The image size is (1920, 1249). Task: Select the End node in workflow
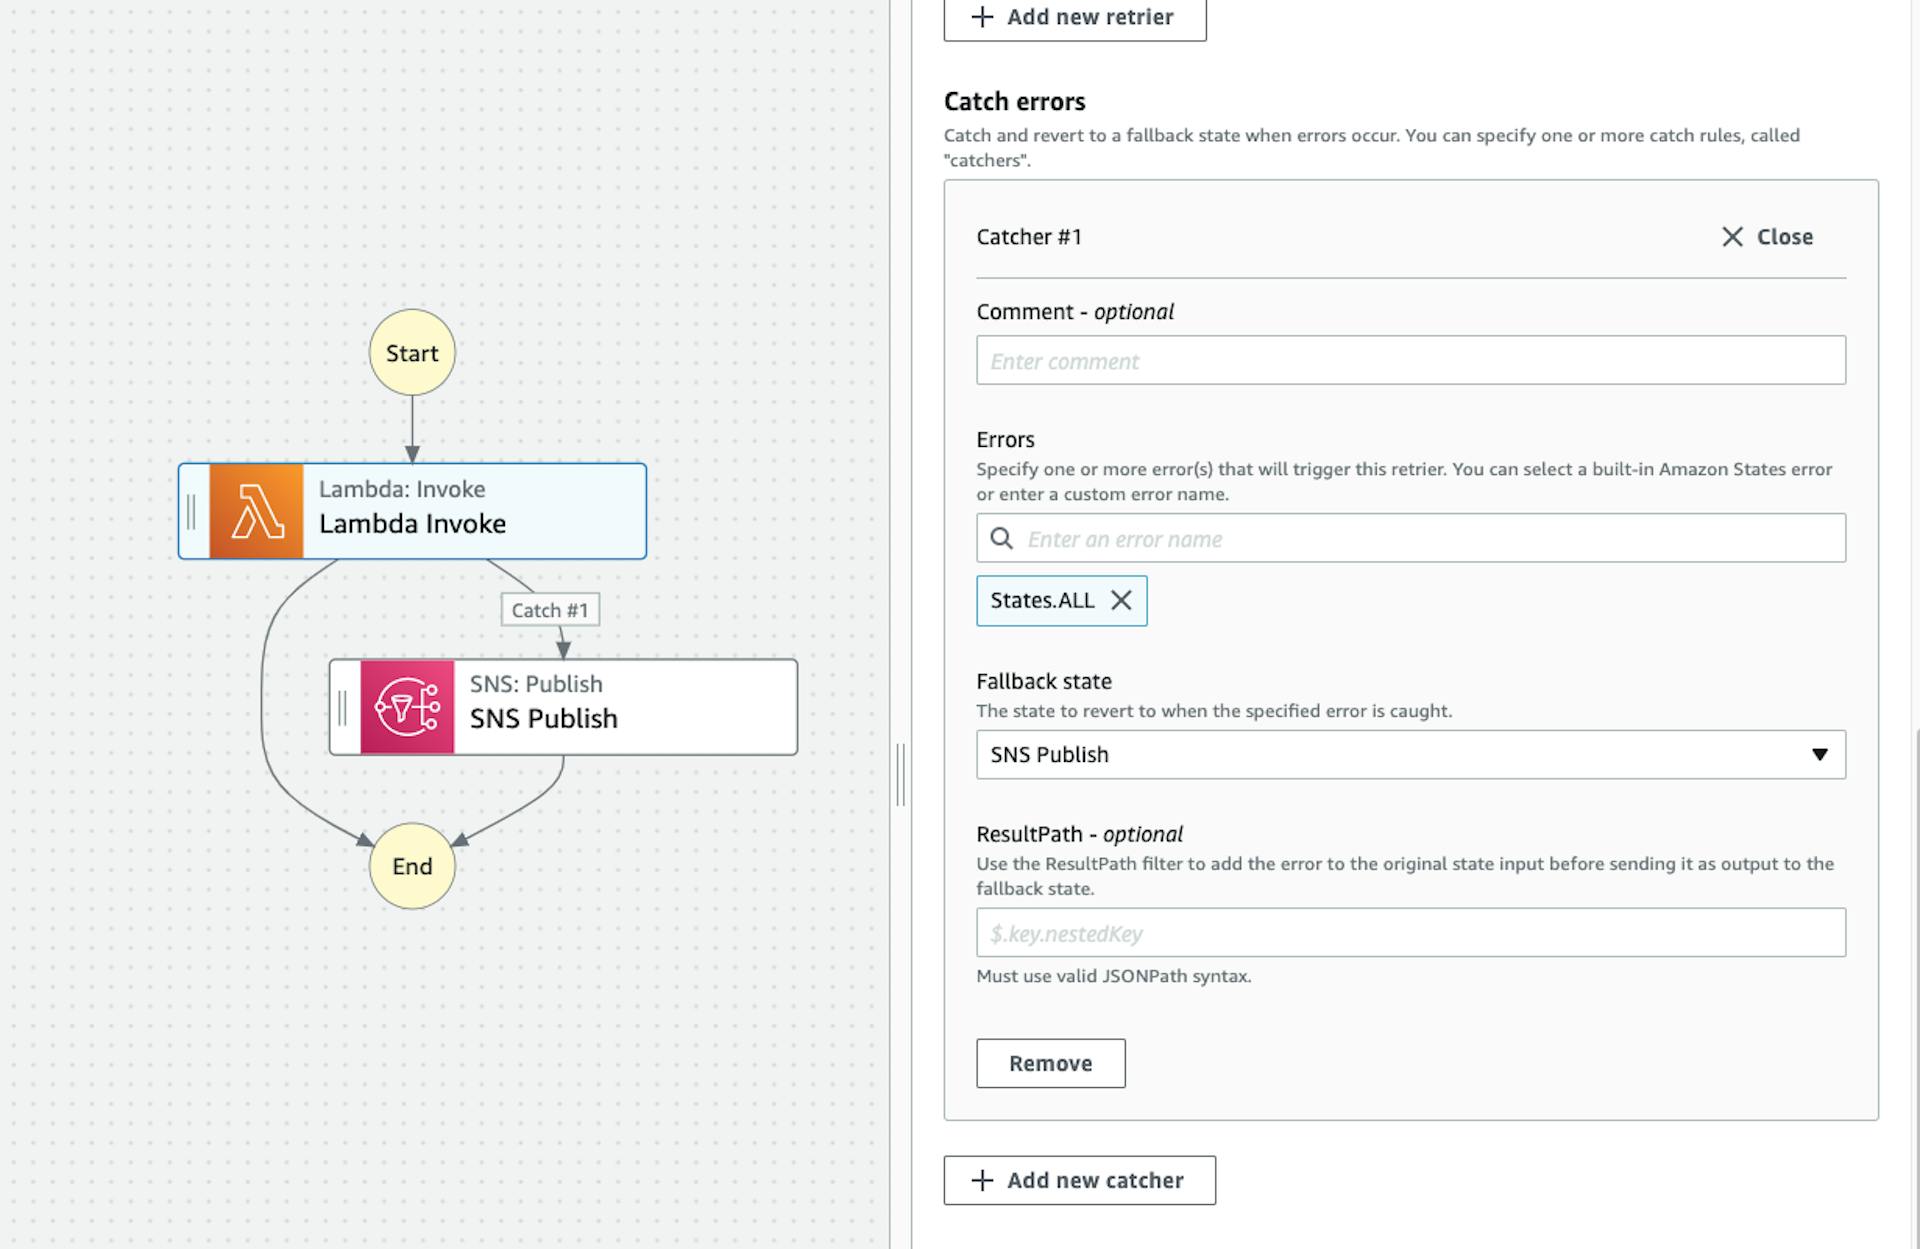click(x=412, y=866)
